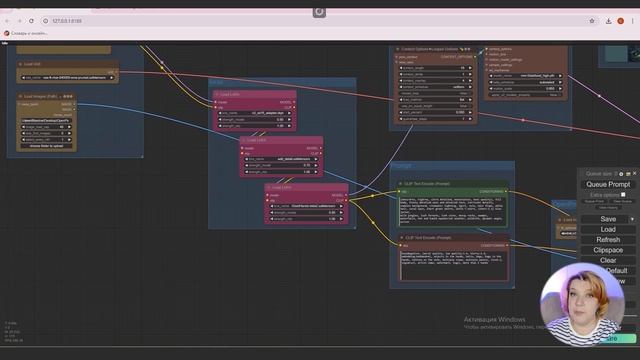Close the ComfyUI queue menu panel
640x360 pixels.
point(634,174)
